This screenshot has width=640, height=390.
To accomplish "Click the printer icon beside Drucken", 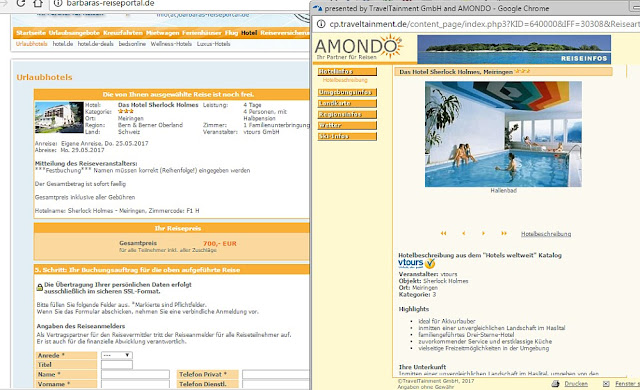I will pos(555,383).
